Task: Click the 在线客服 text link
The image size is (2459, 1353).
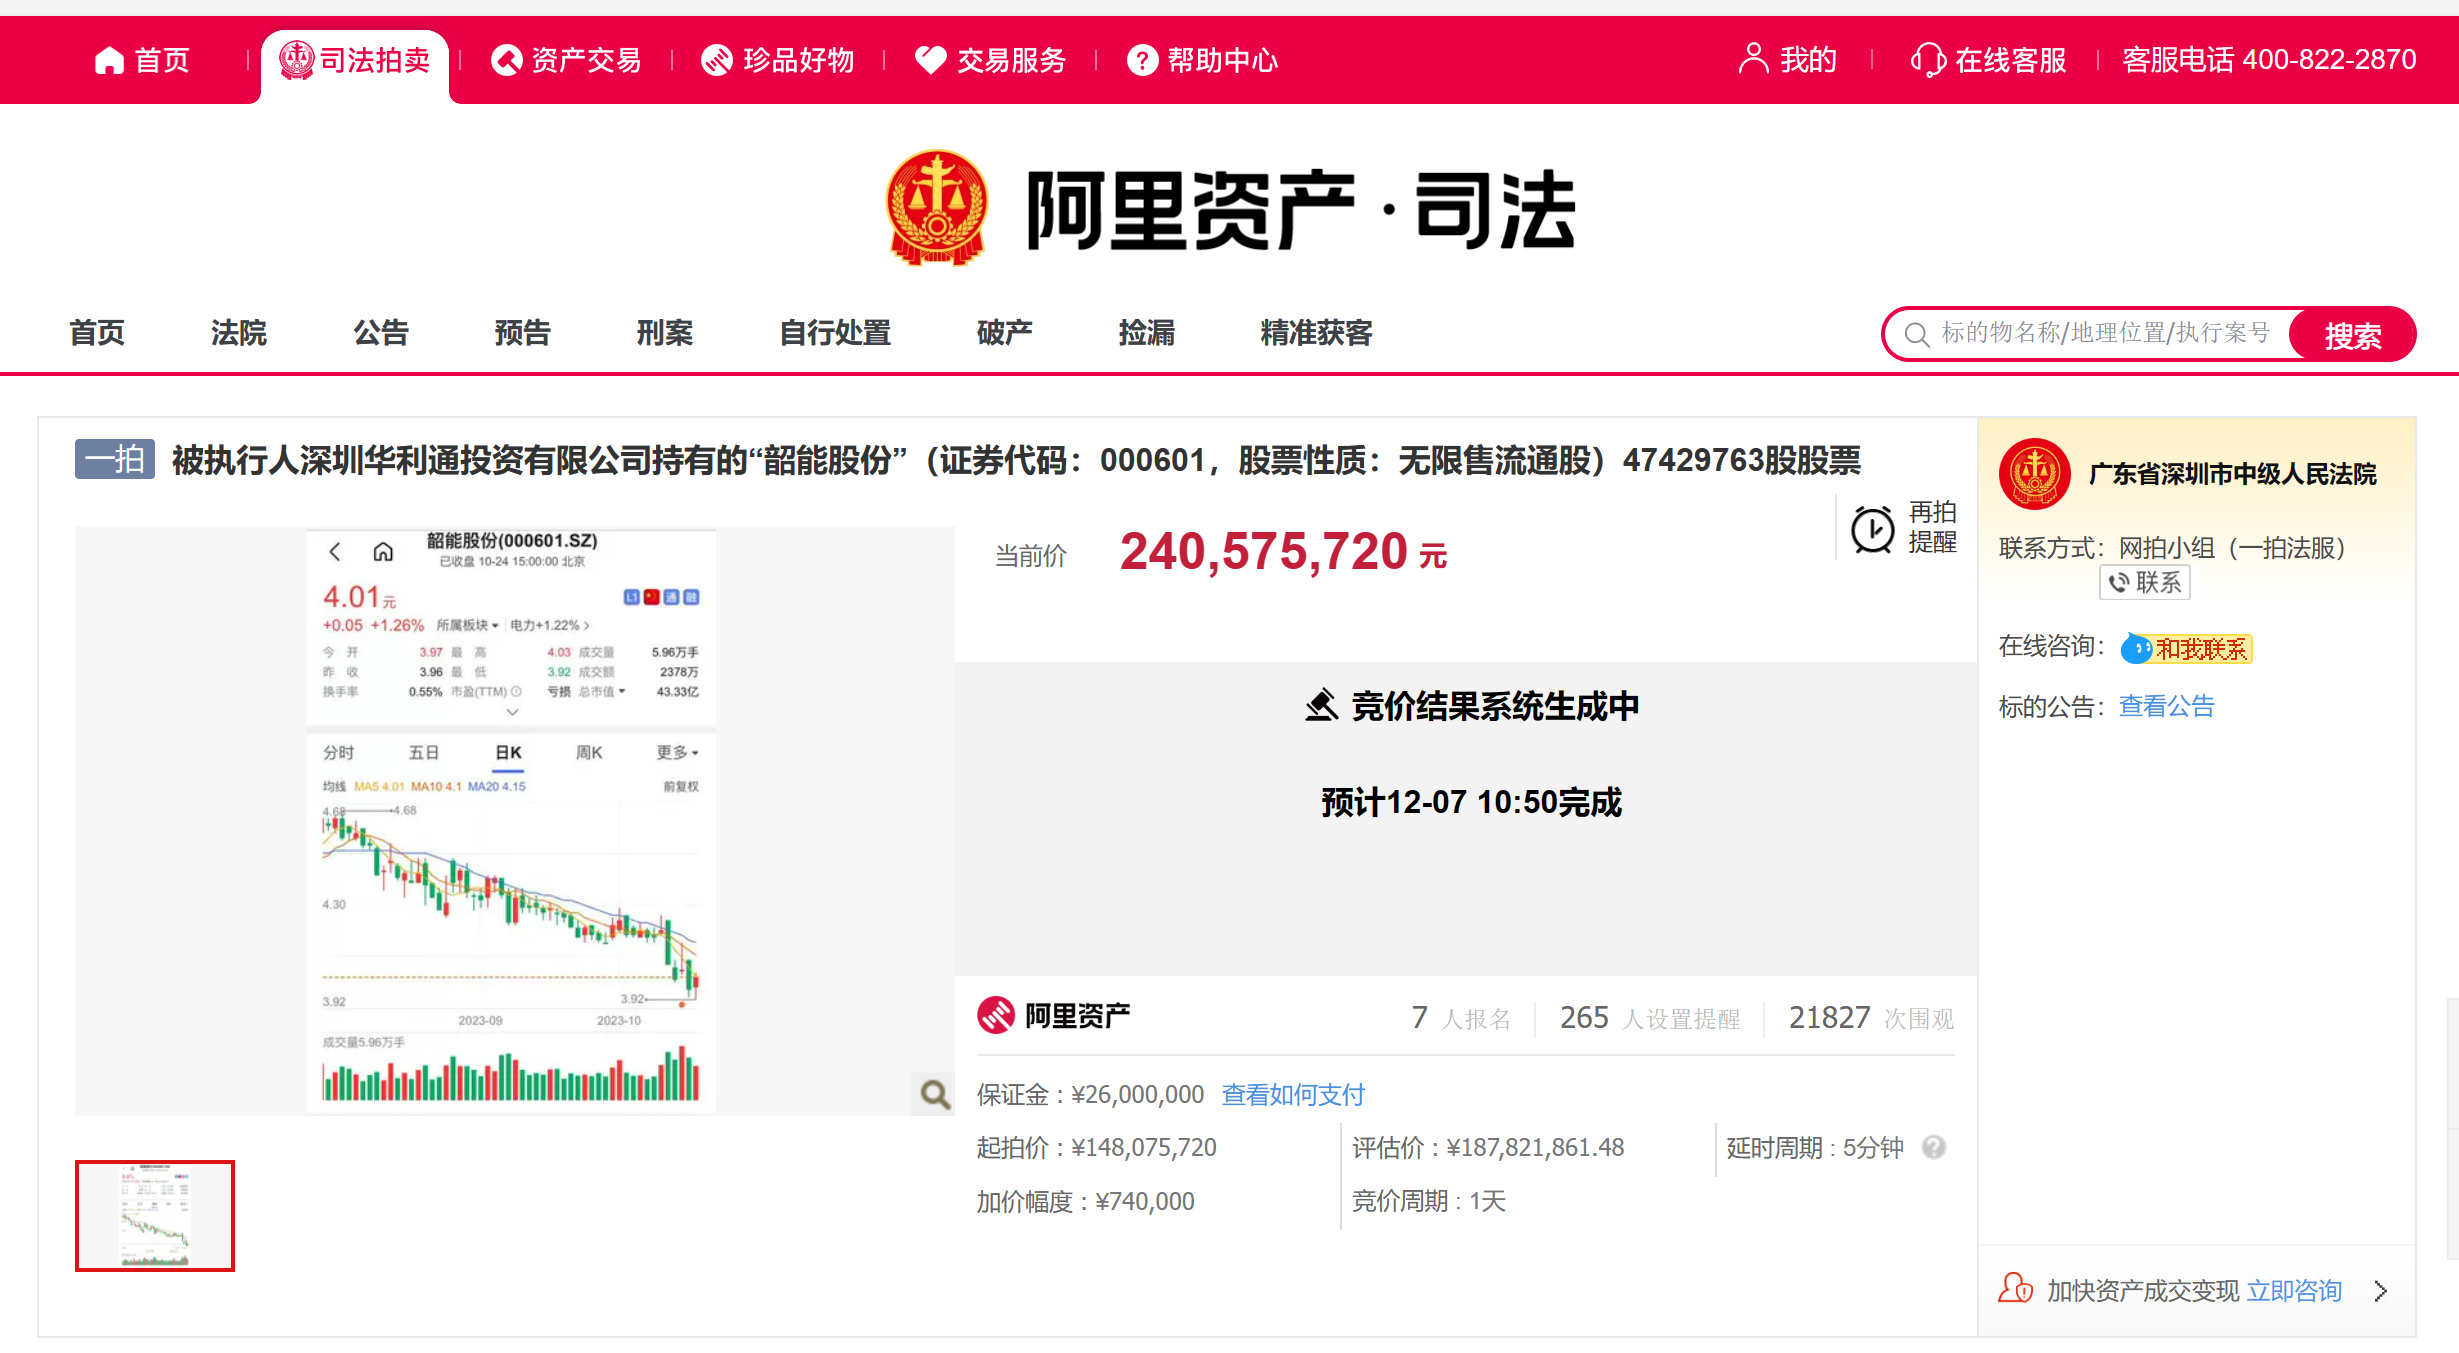Action: [x=2011, y=60]
